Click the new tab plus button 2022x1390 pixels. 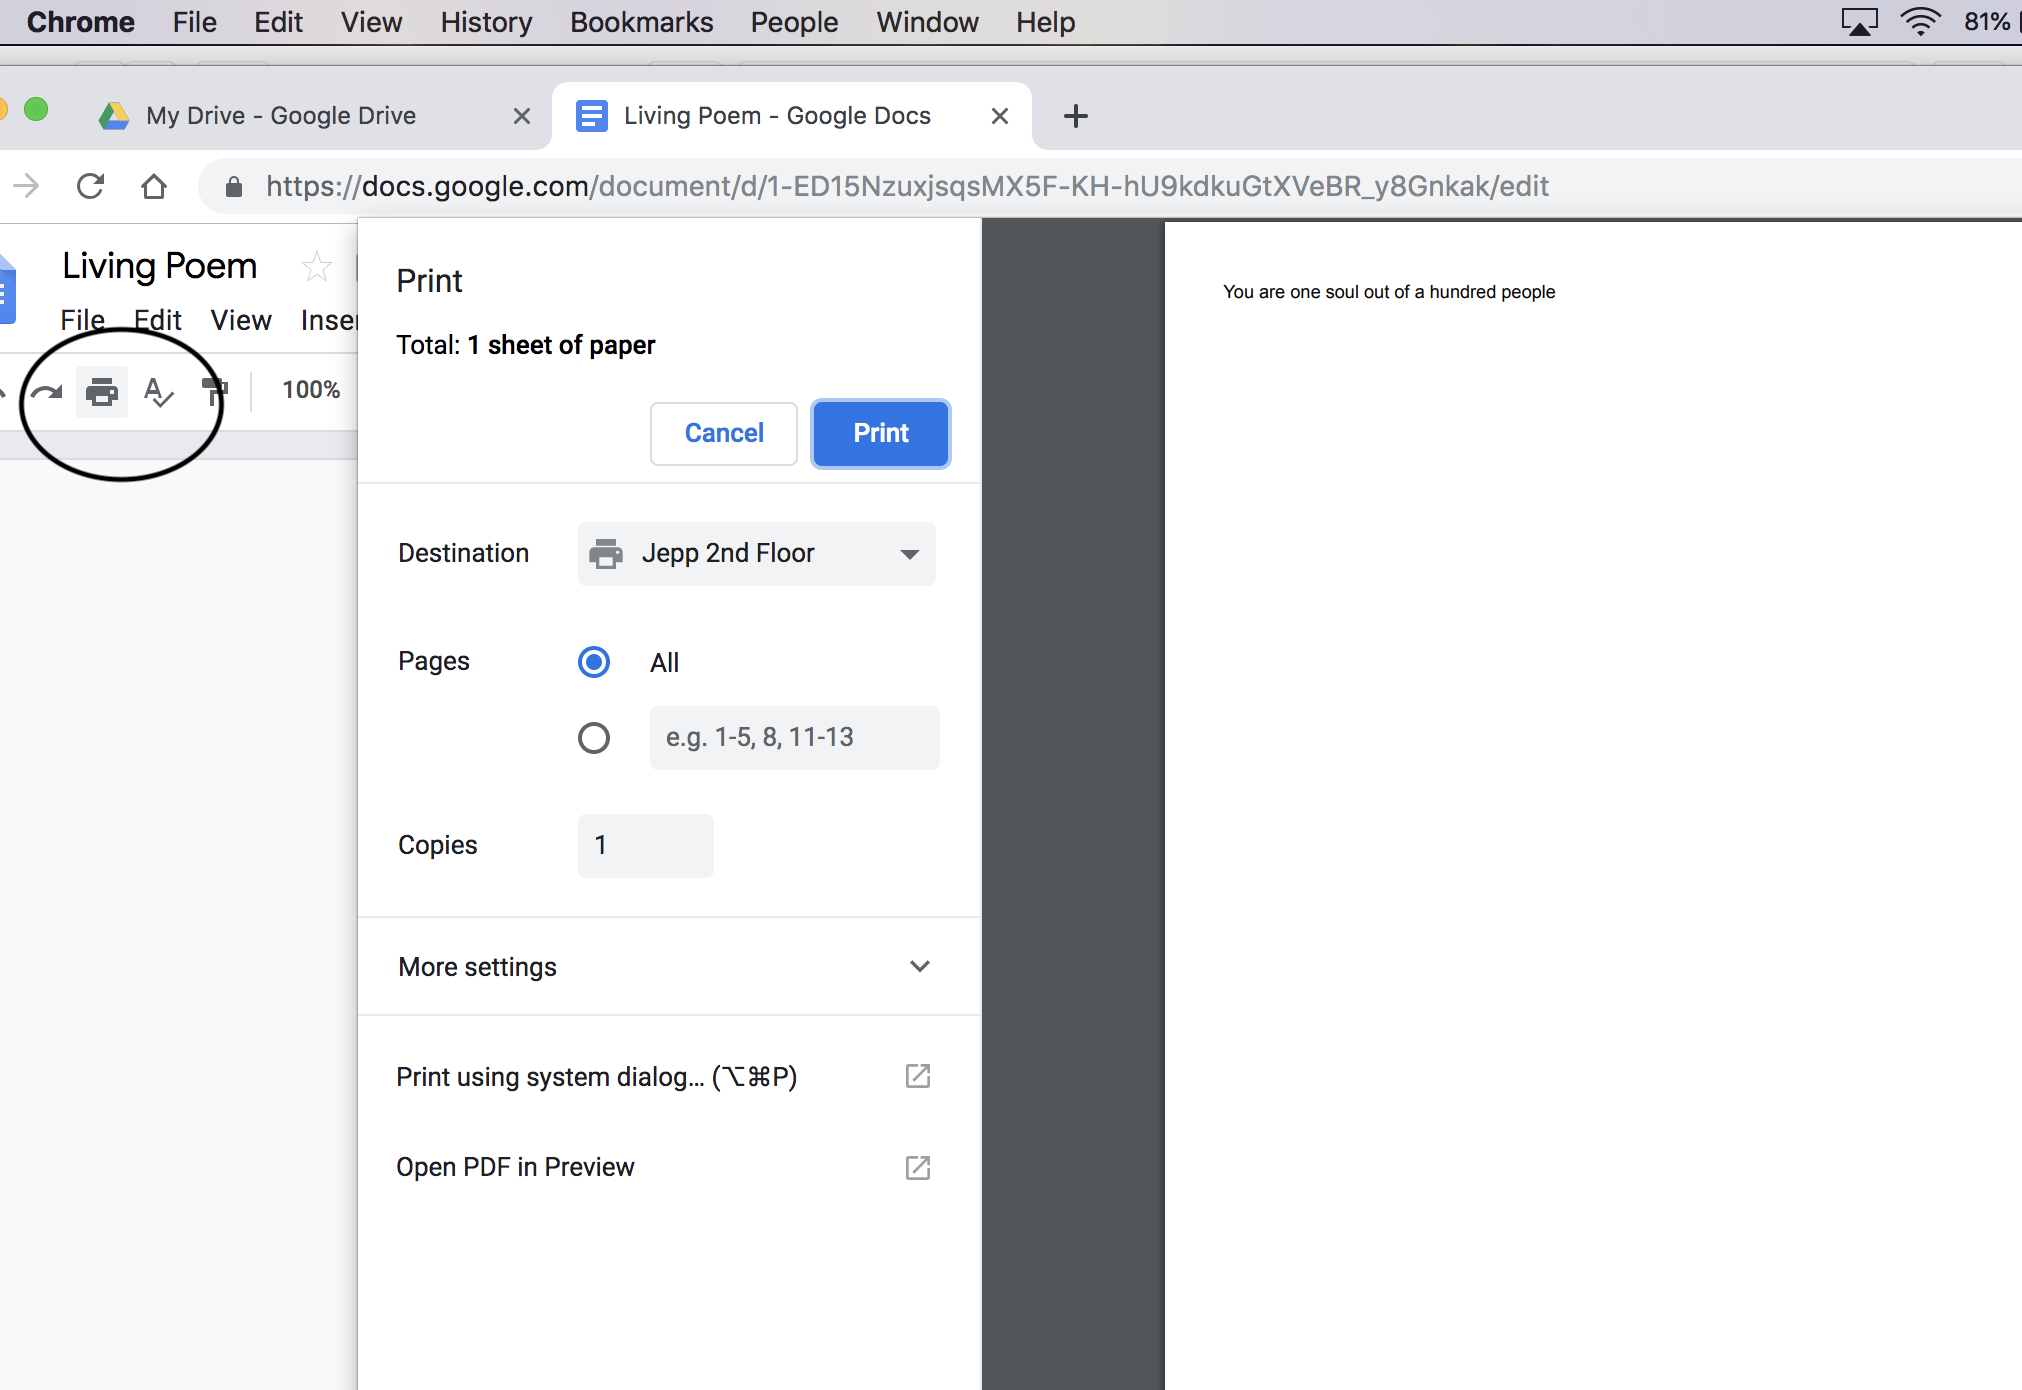[x=1074, y=115]
